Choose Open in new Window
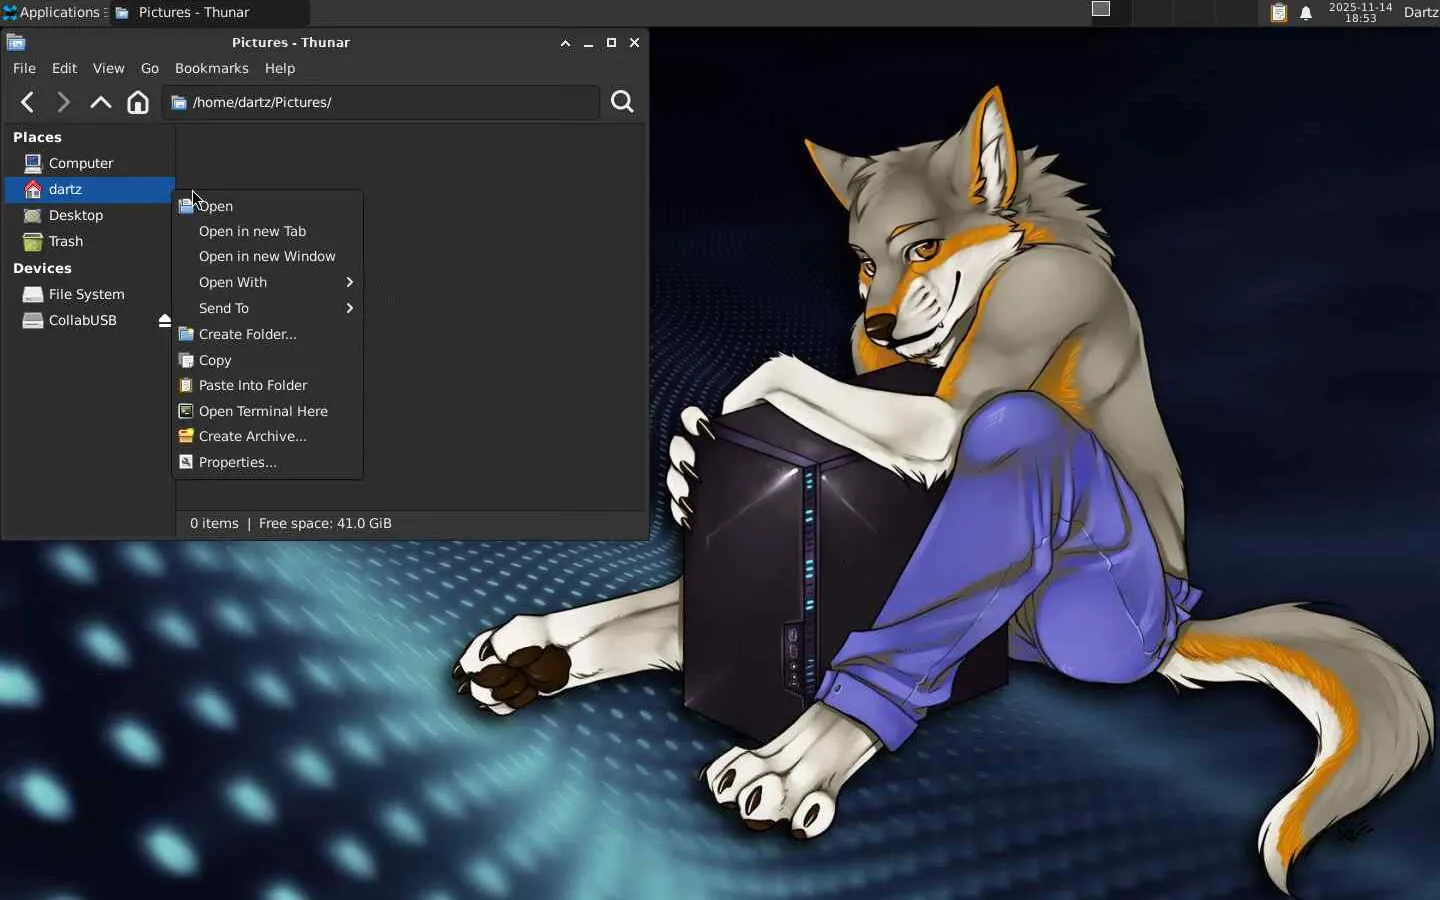 pyautogui.click(x=267, y=257)
